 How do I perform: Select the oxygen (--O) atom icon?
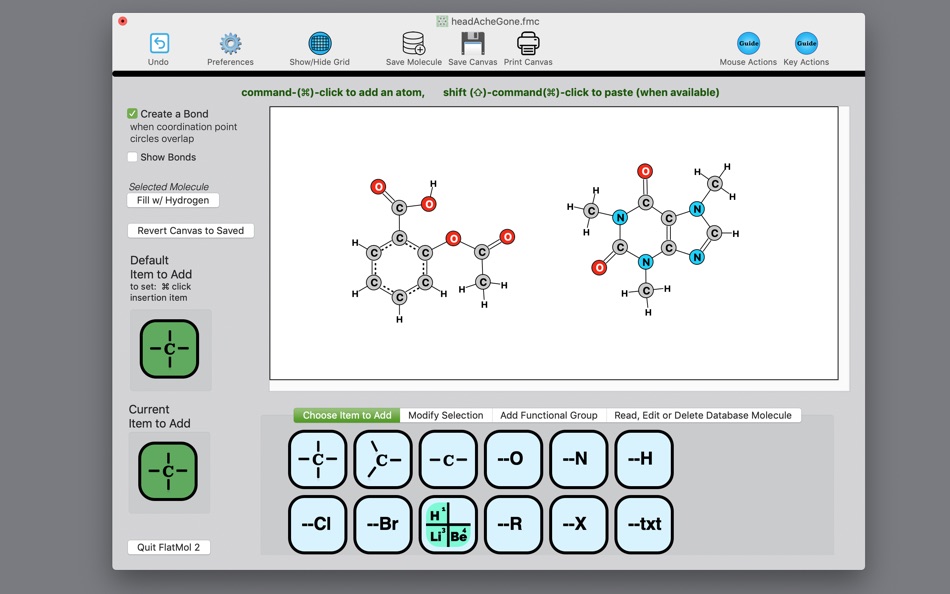point(513,459)
